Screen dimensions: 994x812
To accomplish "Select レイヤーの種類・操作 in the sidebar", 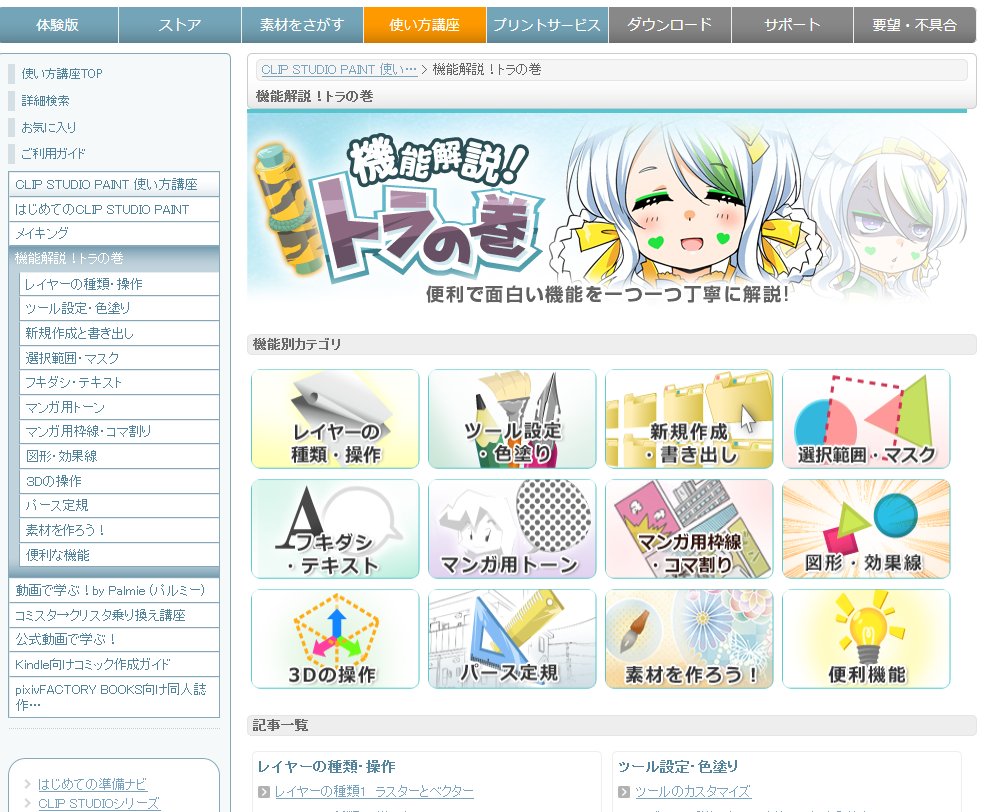I will pyautogui.click(x=119, y=284).
